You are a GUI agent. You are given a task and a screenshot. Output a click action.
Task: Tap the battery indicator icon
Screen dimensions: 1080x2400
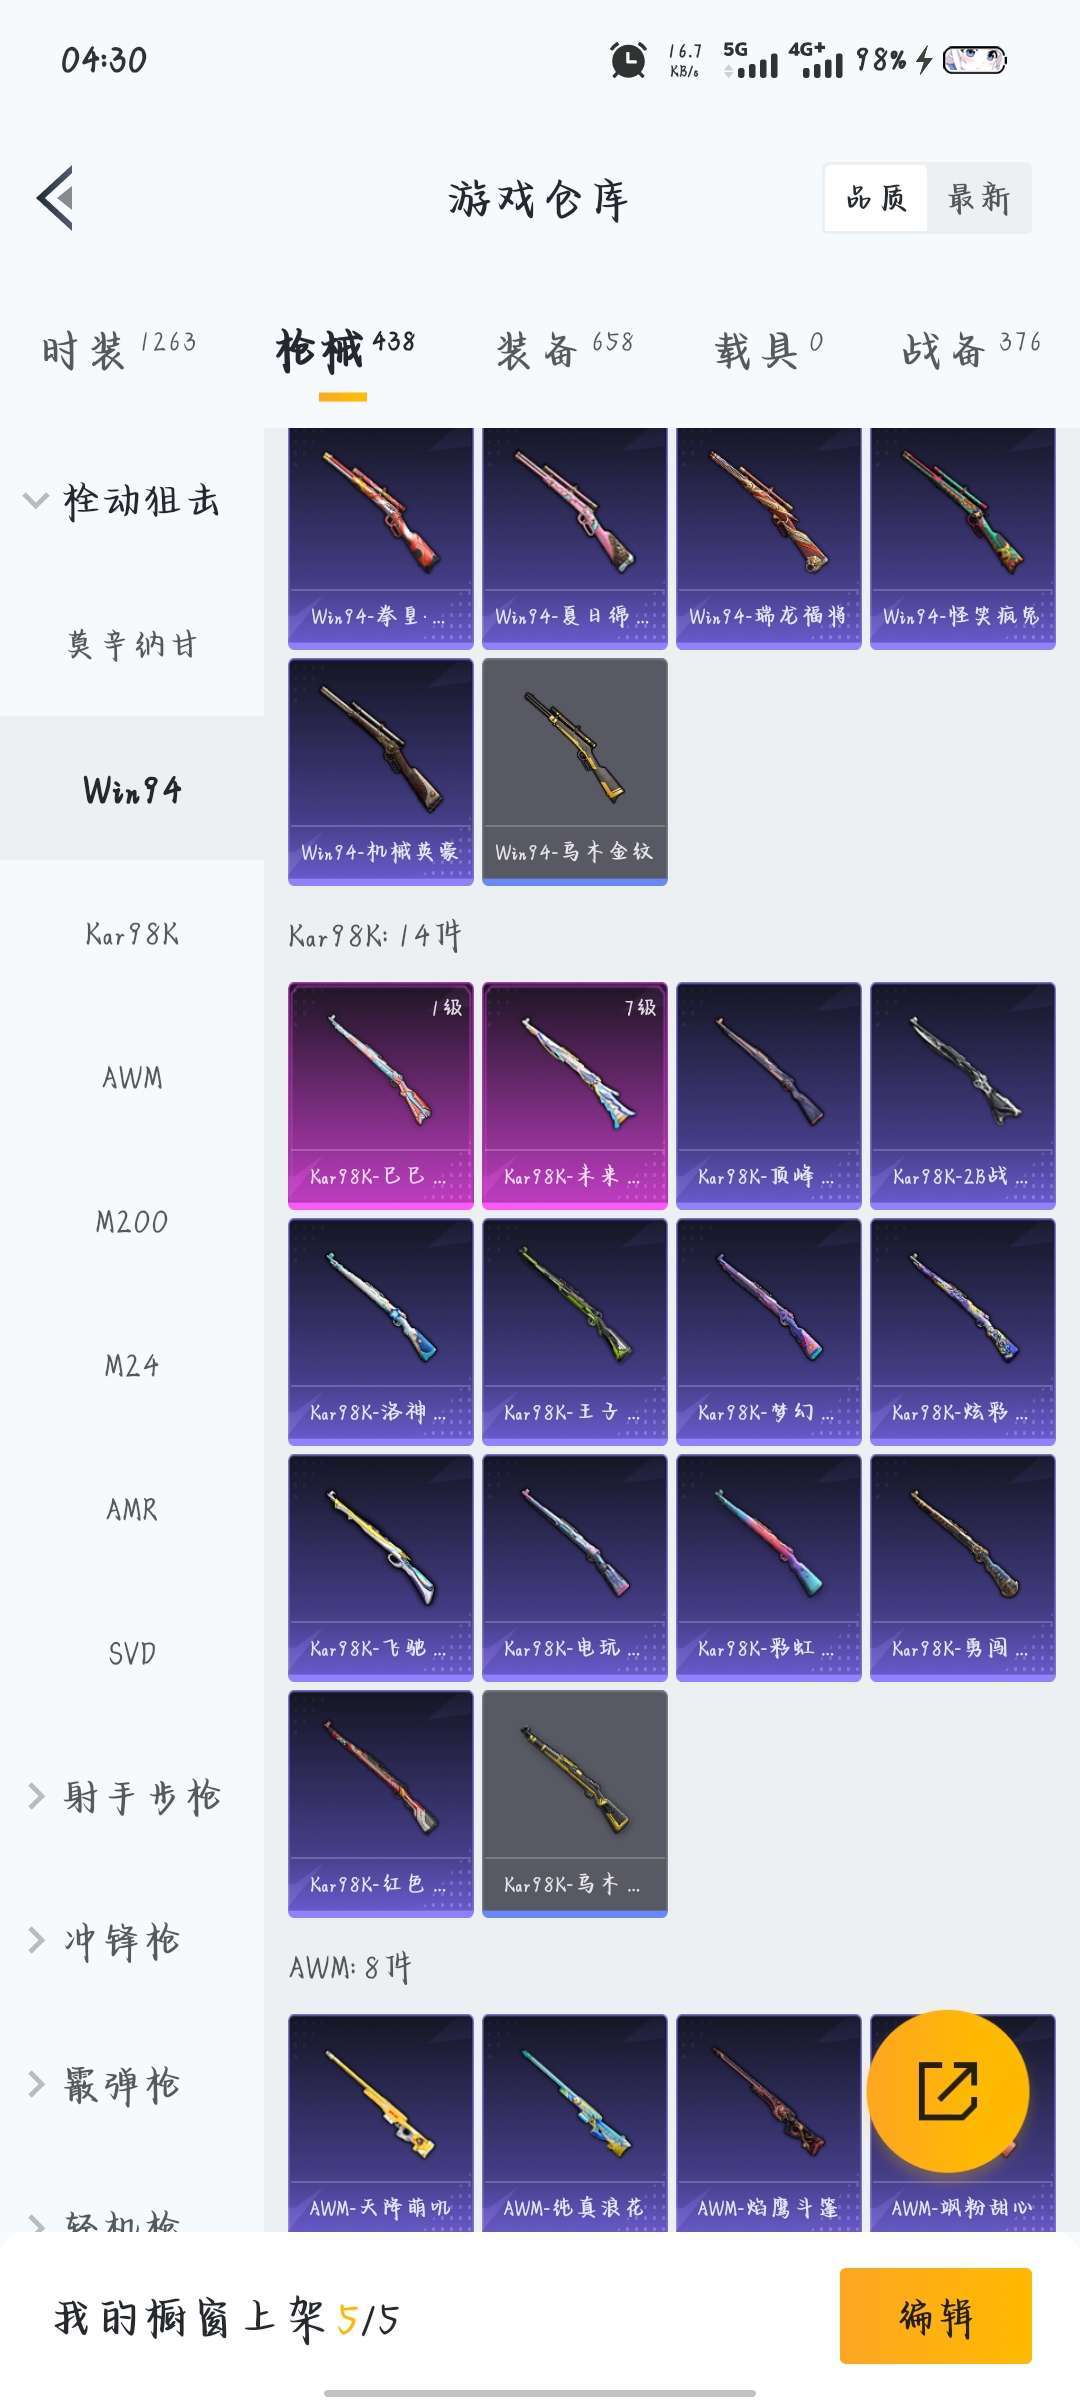[974, 60]
